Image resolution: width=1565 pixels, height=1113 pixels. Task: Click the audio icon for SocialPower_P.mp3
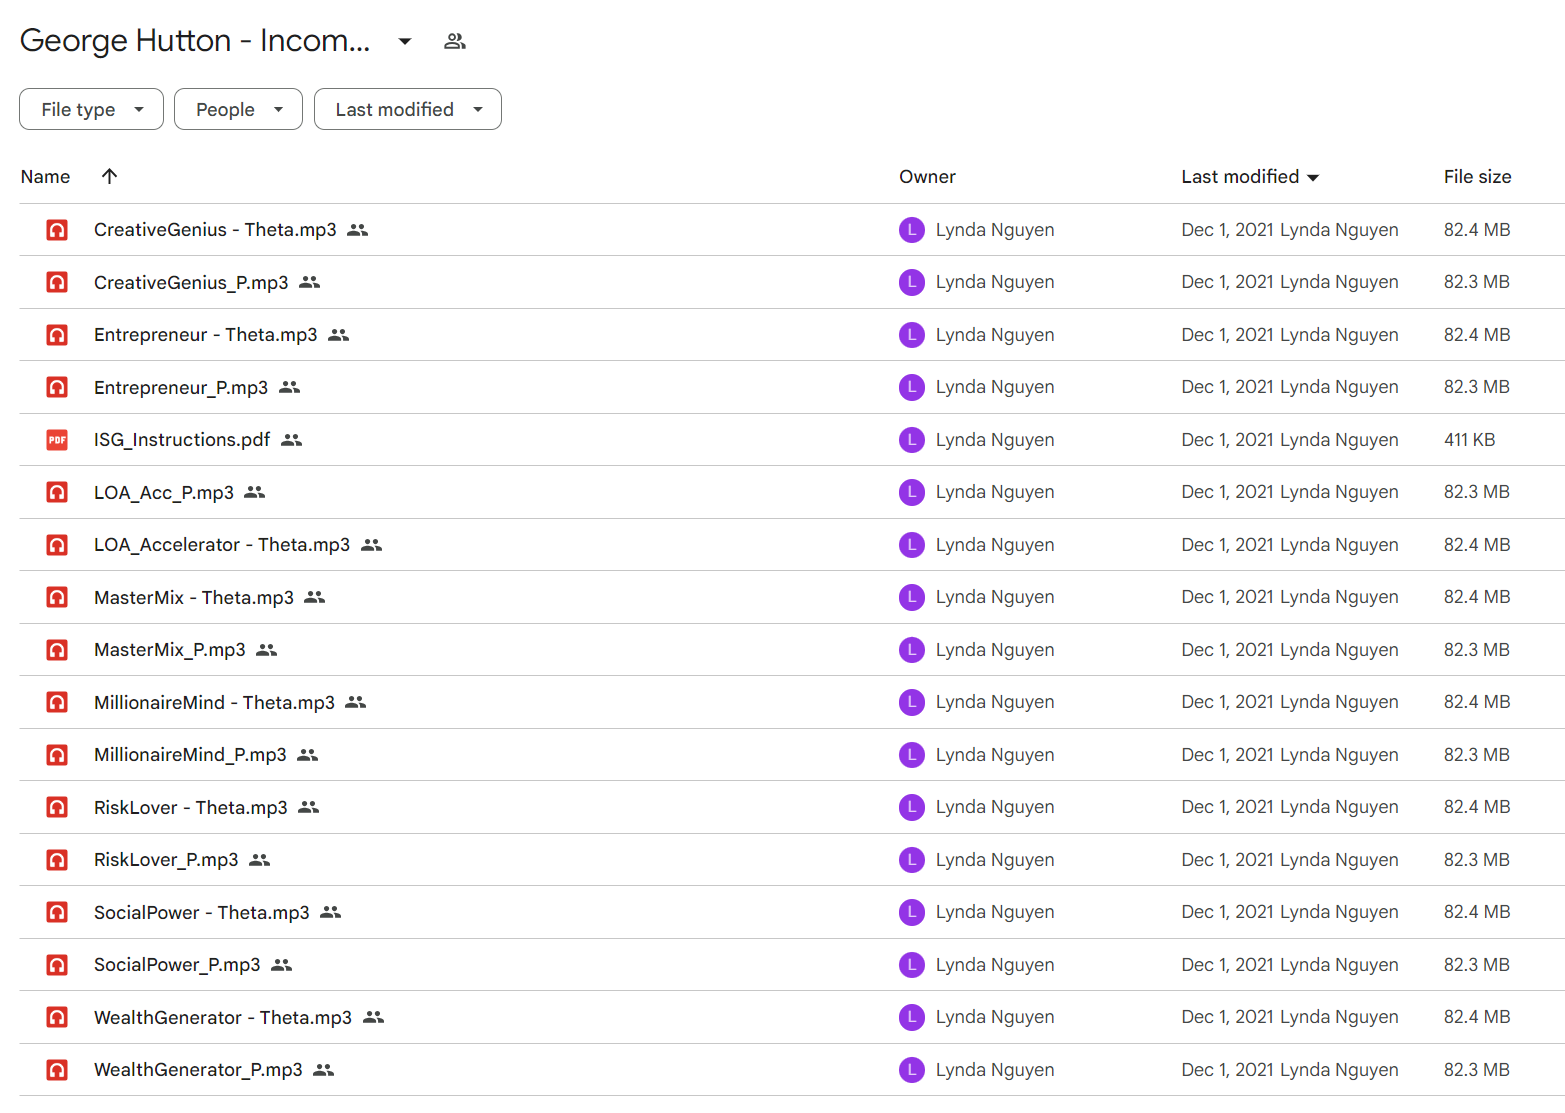point(57,965)
